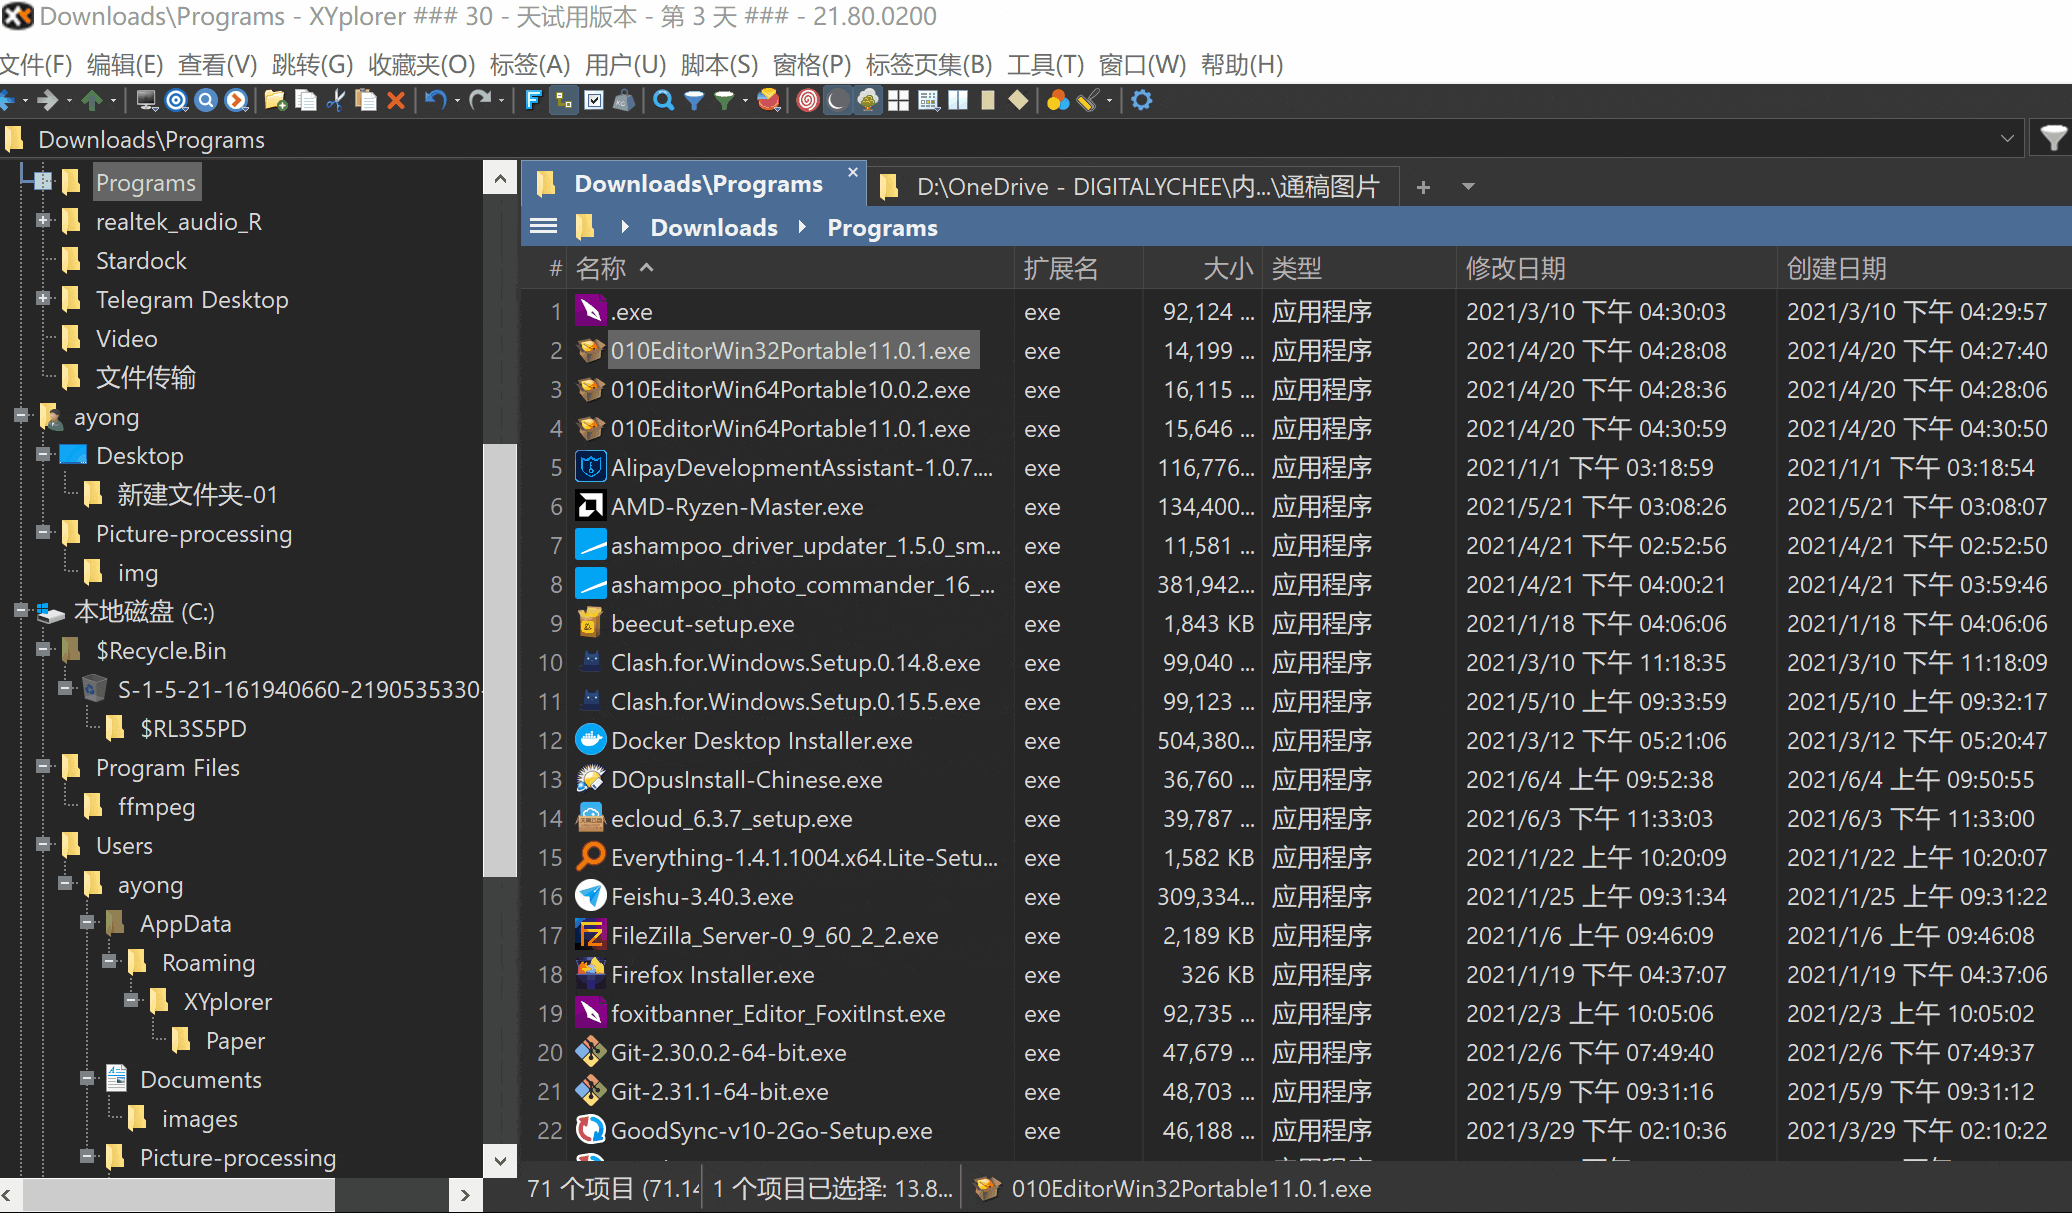Viewport: 2072px width, 1213px height.
Task: Click the orange arrow preview icon in the toolbar
Action: [237, 100]
